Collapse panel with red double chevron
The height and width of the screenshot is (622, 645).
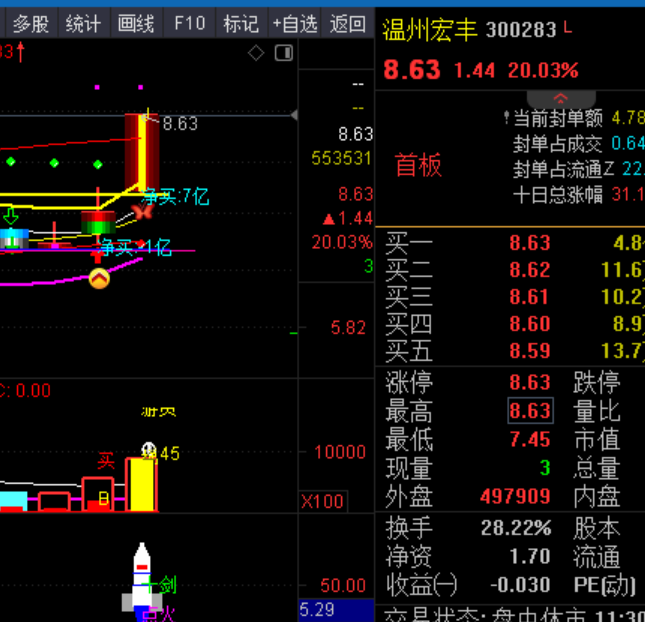pos(561,99)
